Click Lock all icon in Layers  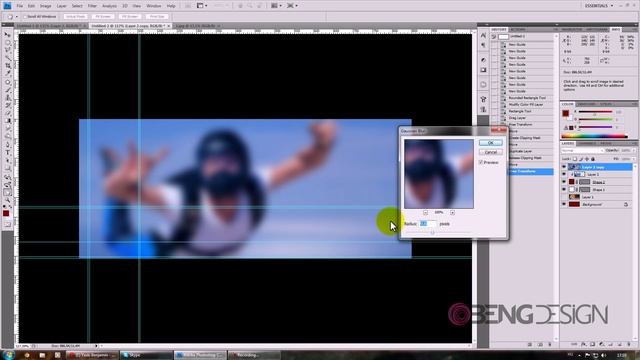tap(593, 159)
